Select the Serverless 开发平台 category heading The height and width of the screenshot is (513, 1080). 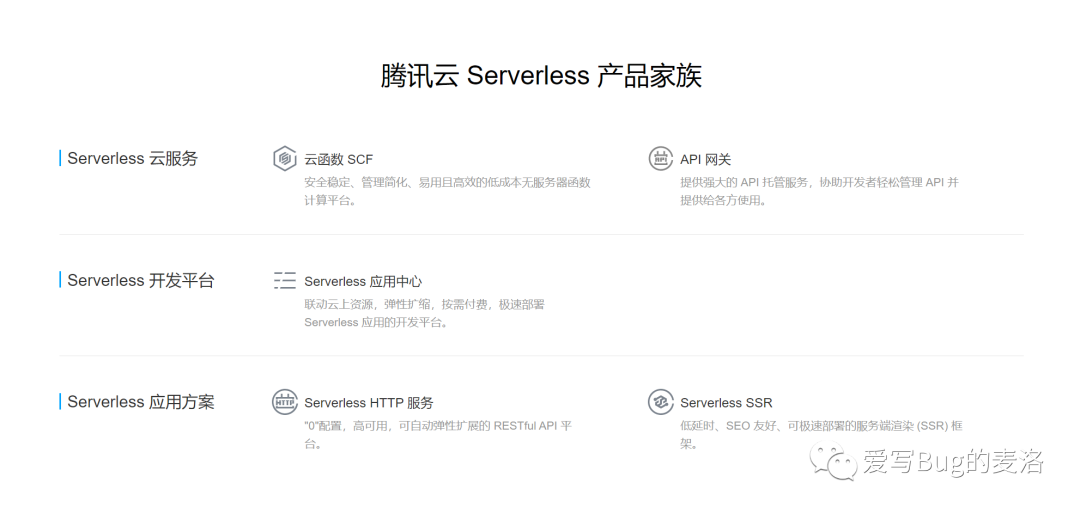141,280
